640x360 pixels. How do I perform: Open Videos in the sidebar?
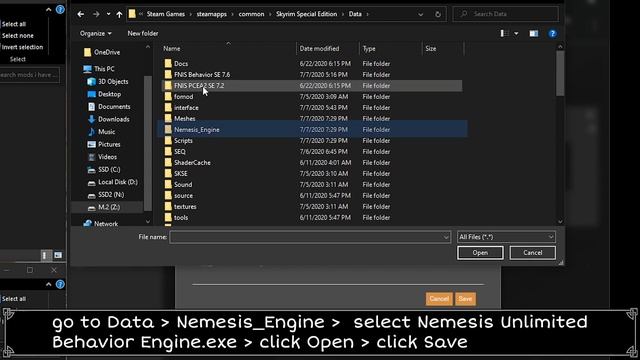point(102,157)
